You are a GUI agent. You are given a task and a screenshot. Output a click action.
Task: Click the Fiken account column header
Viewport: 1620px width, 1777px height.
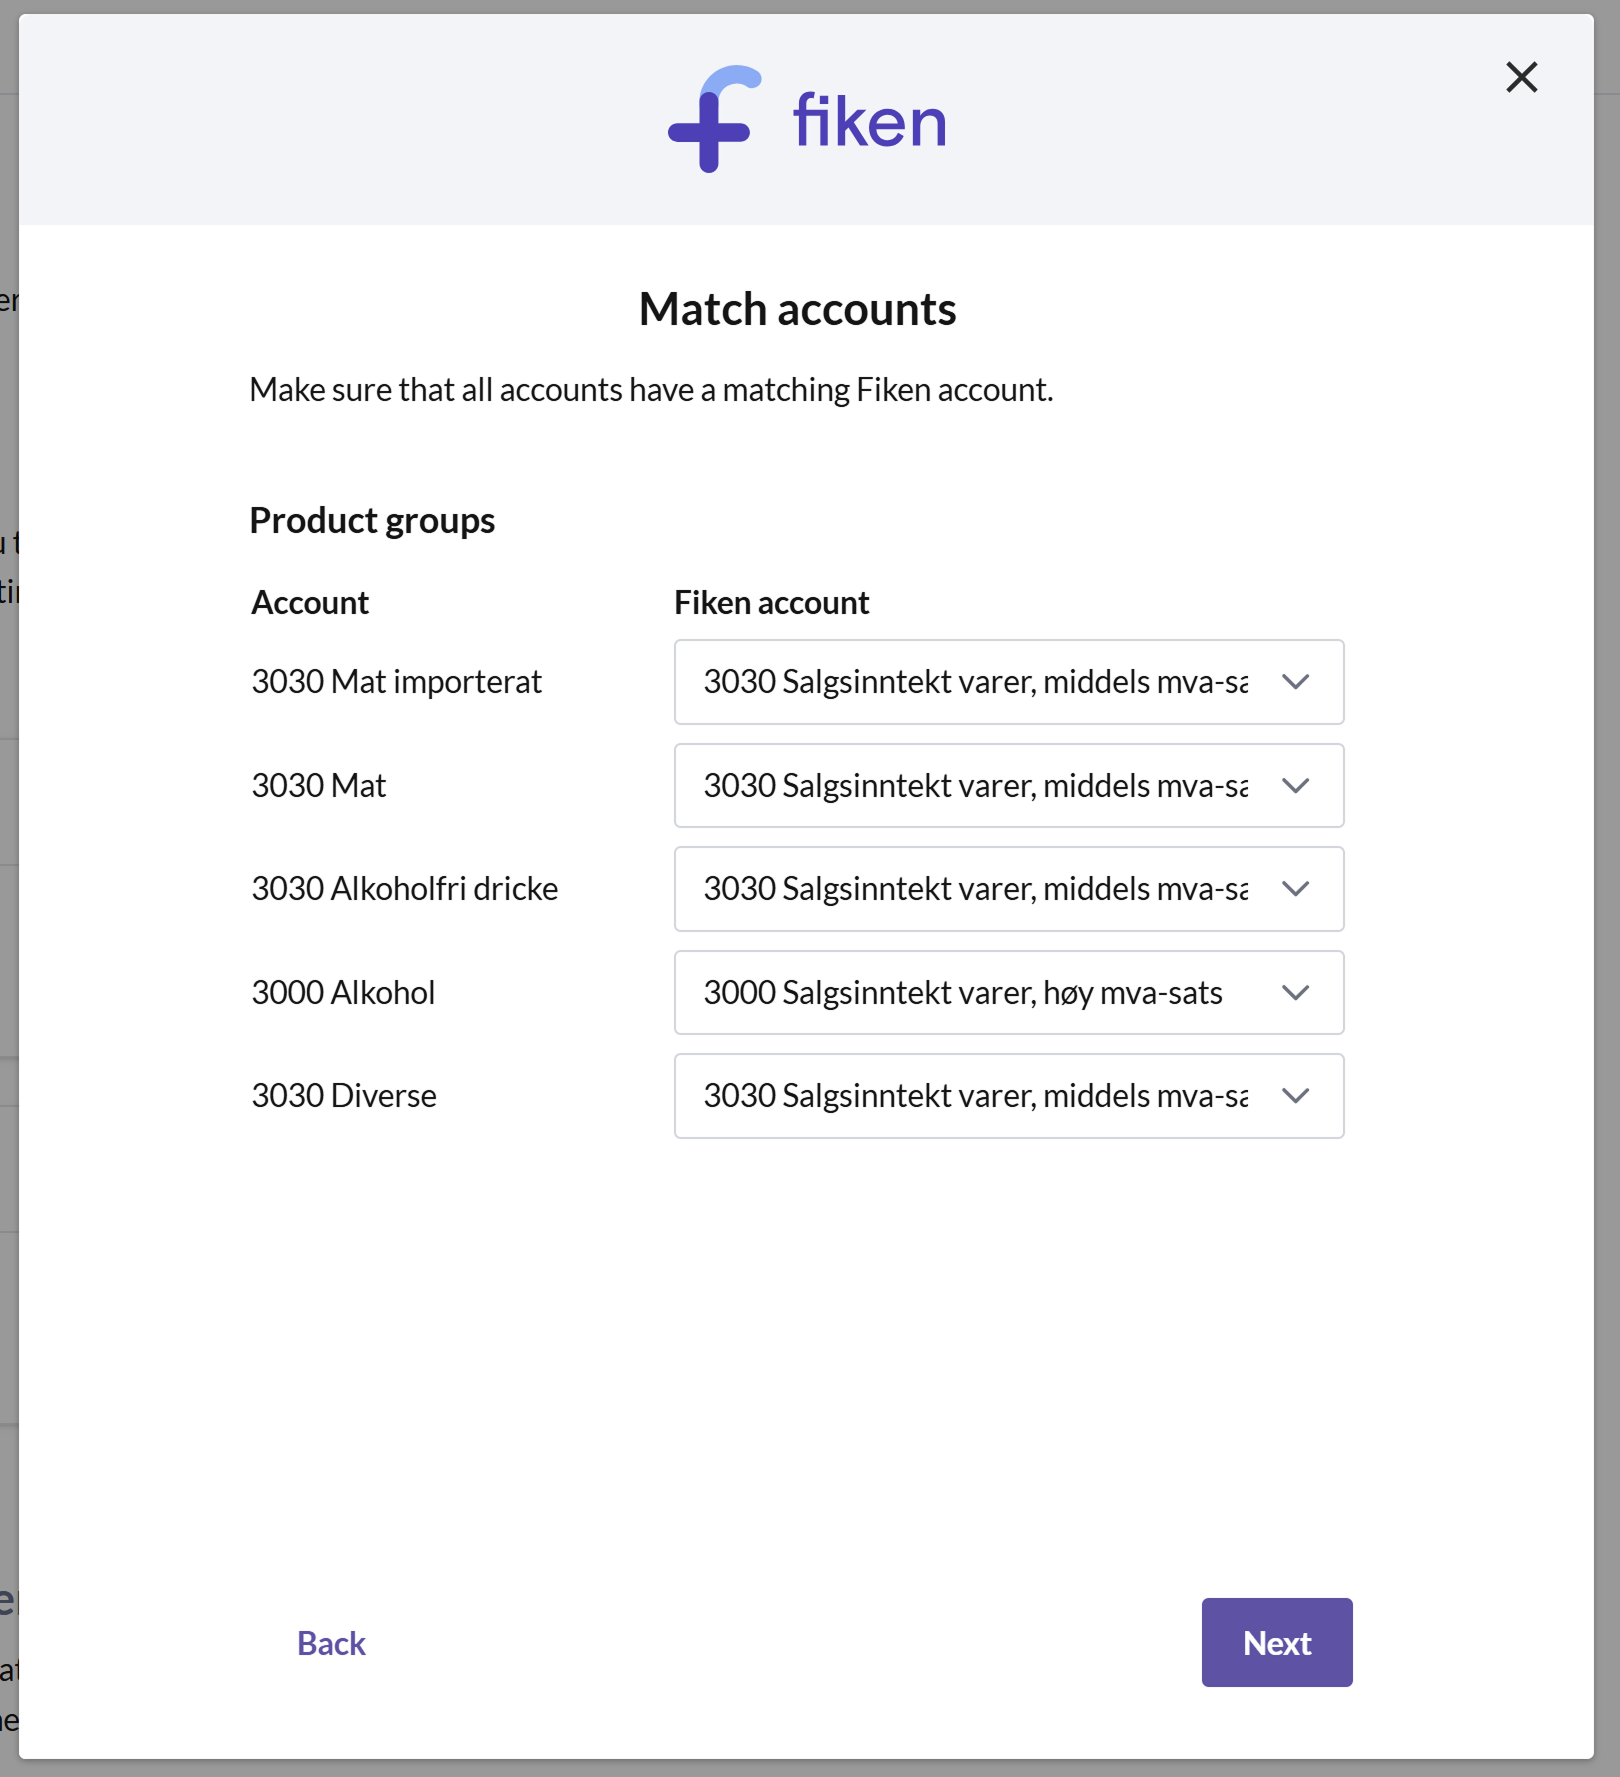point(771,603)
